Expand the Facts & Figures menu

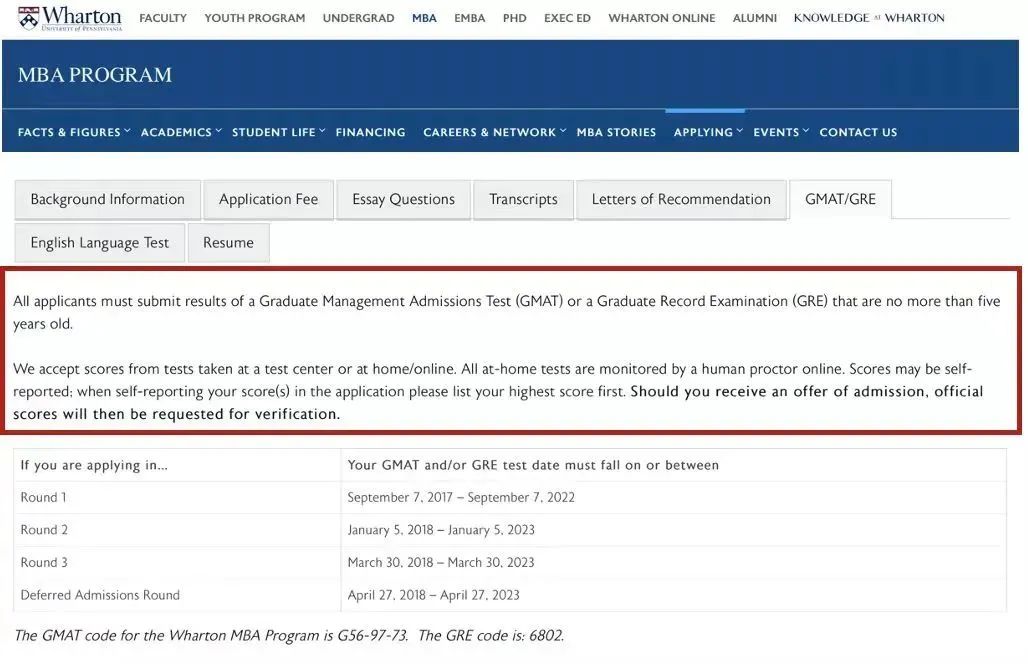pyautogui.click(x=74, y=132)
